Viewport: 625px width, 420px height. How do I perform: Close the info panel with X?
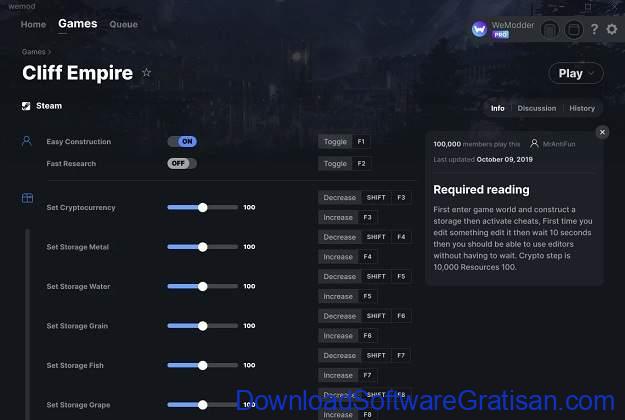[x=602, y=132]
